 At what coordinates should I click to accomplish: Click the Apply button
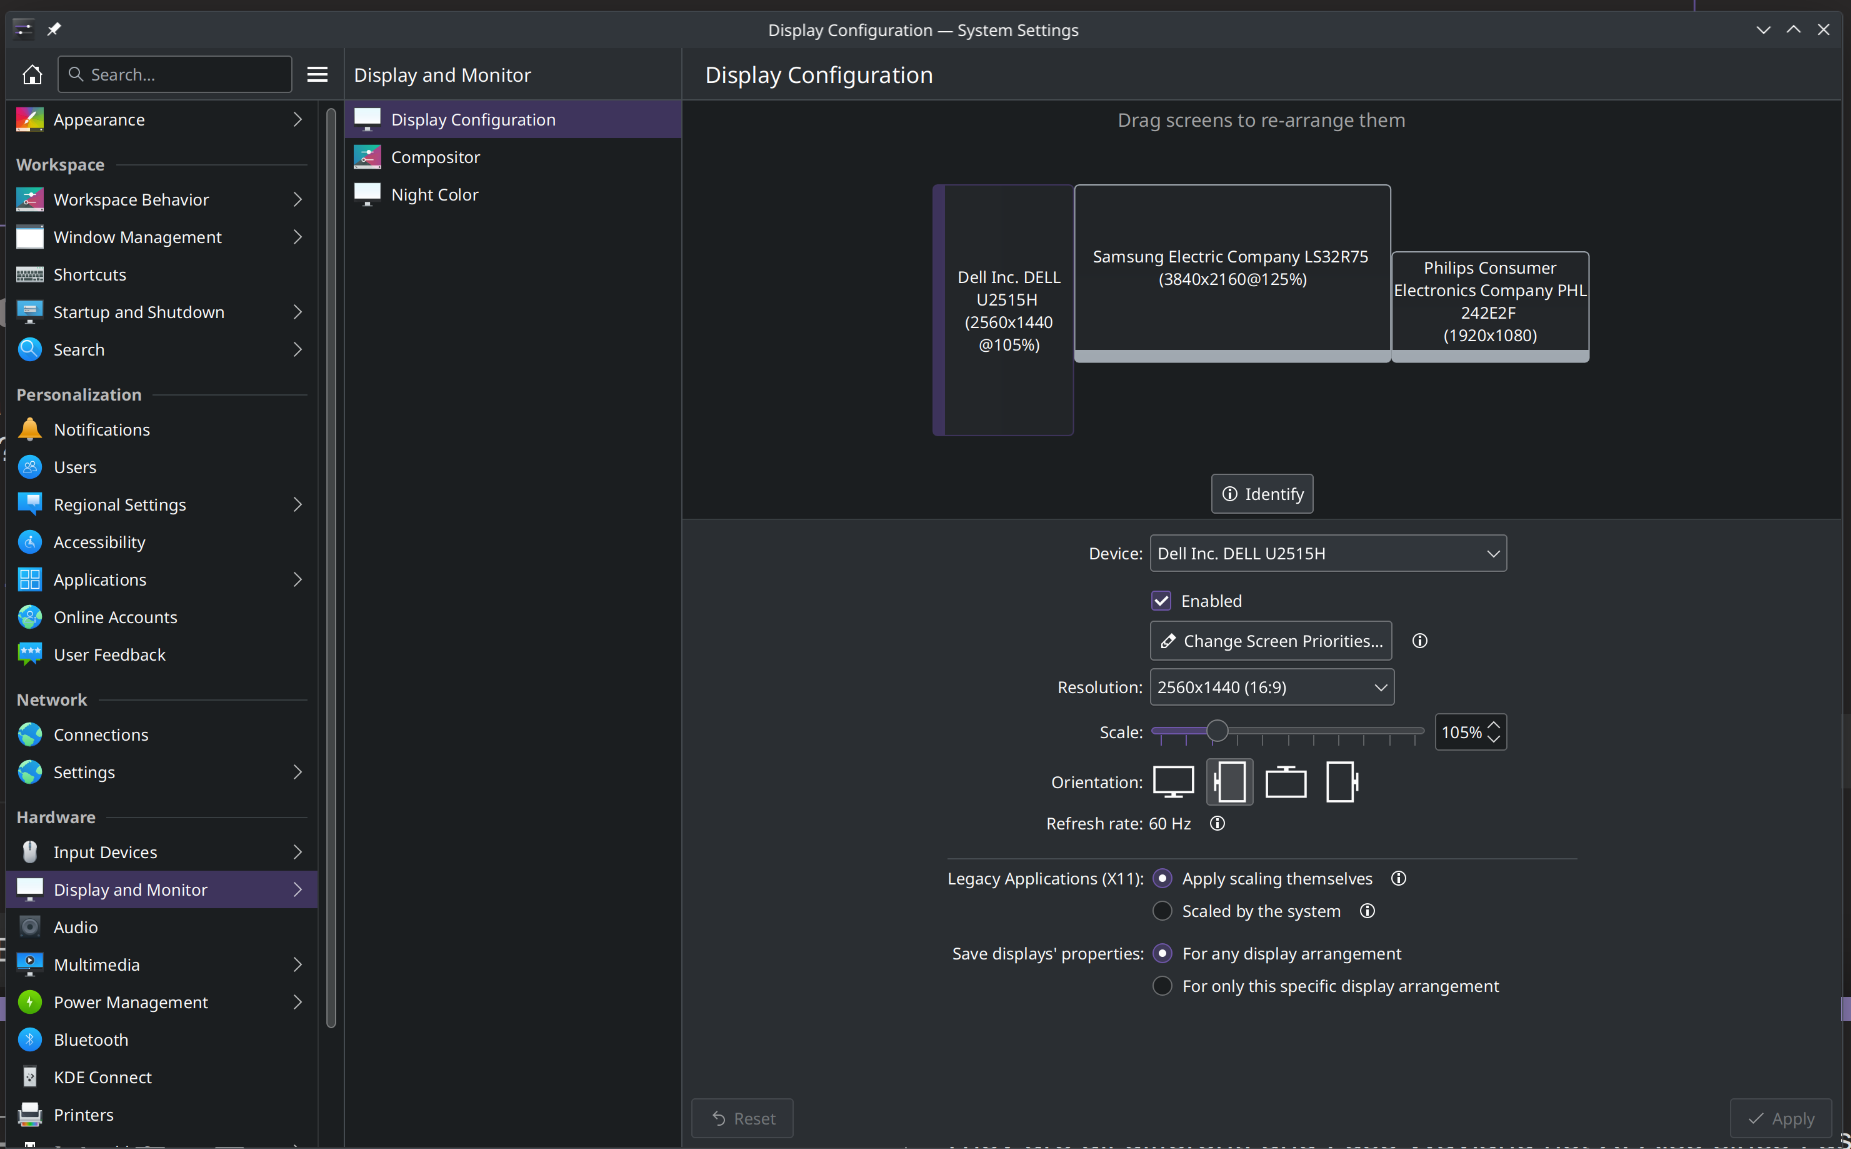1780,1119
